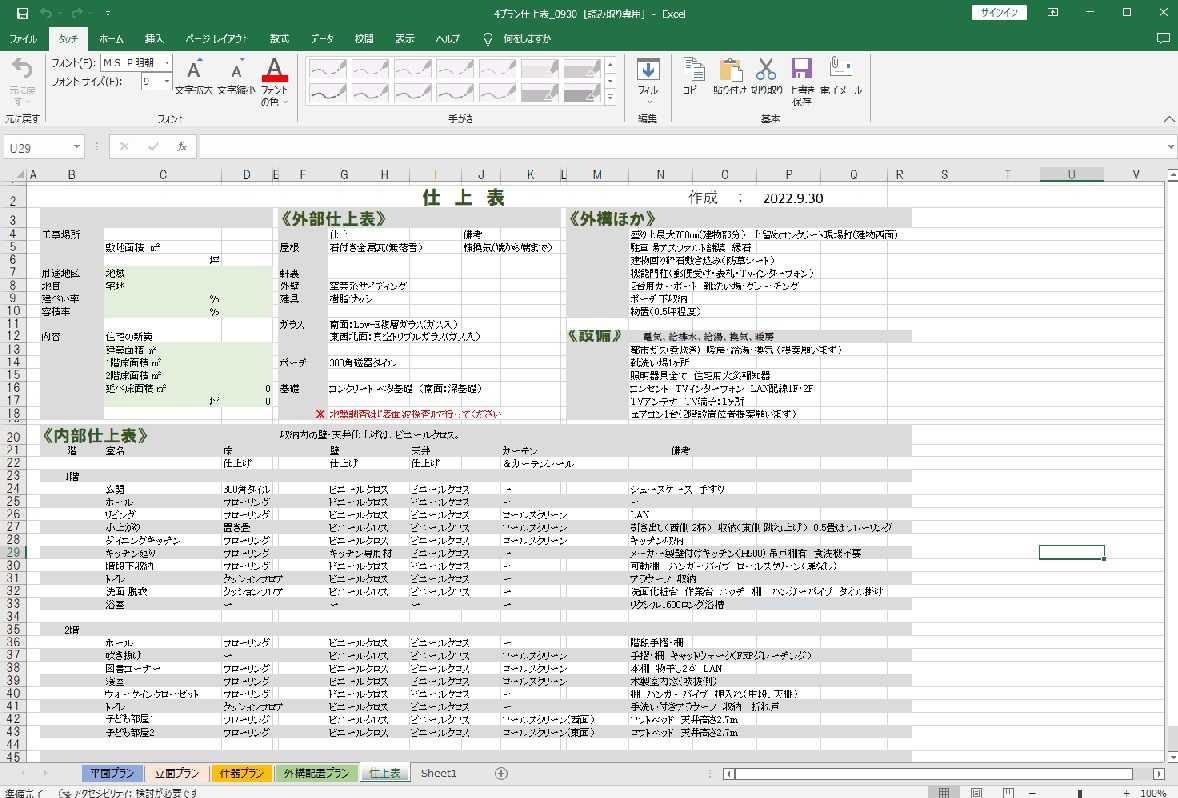Select the fifth pen in the gallery top row

point(497,70)
